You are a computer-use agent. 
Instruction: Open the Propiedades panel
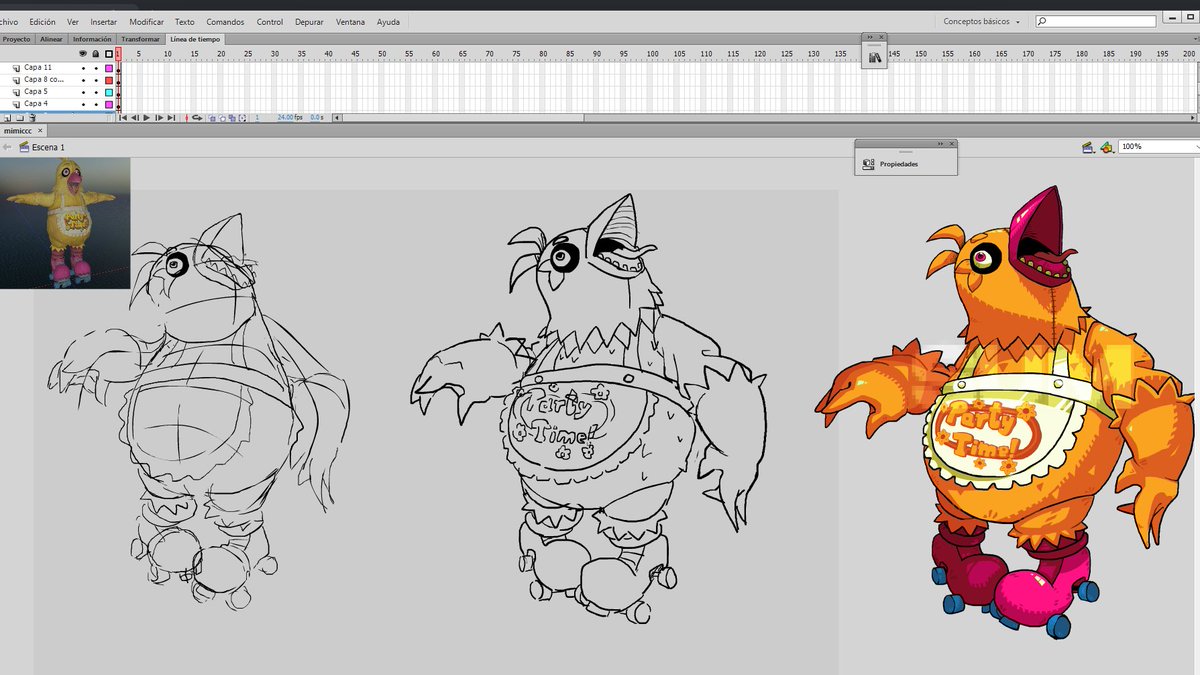click(x=898, y=164)
